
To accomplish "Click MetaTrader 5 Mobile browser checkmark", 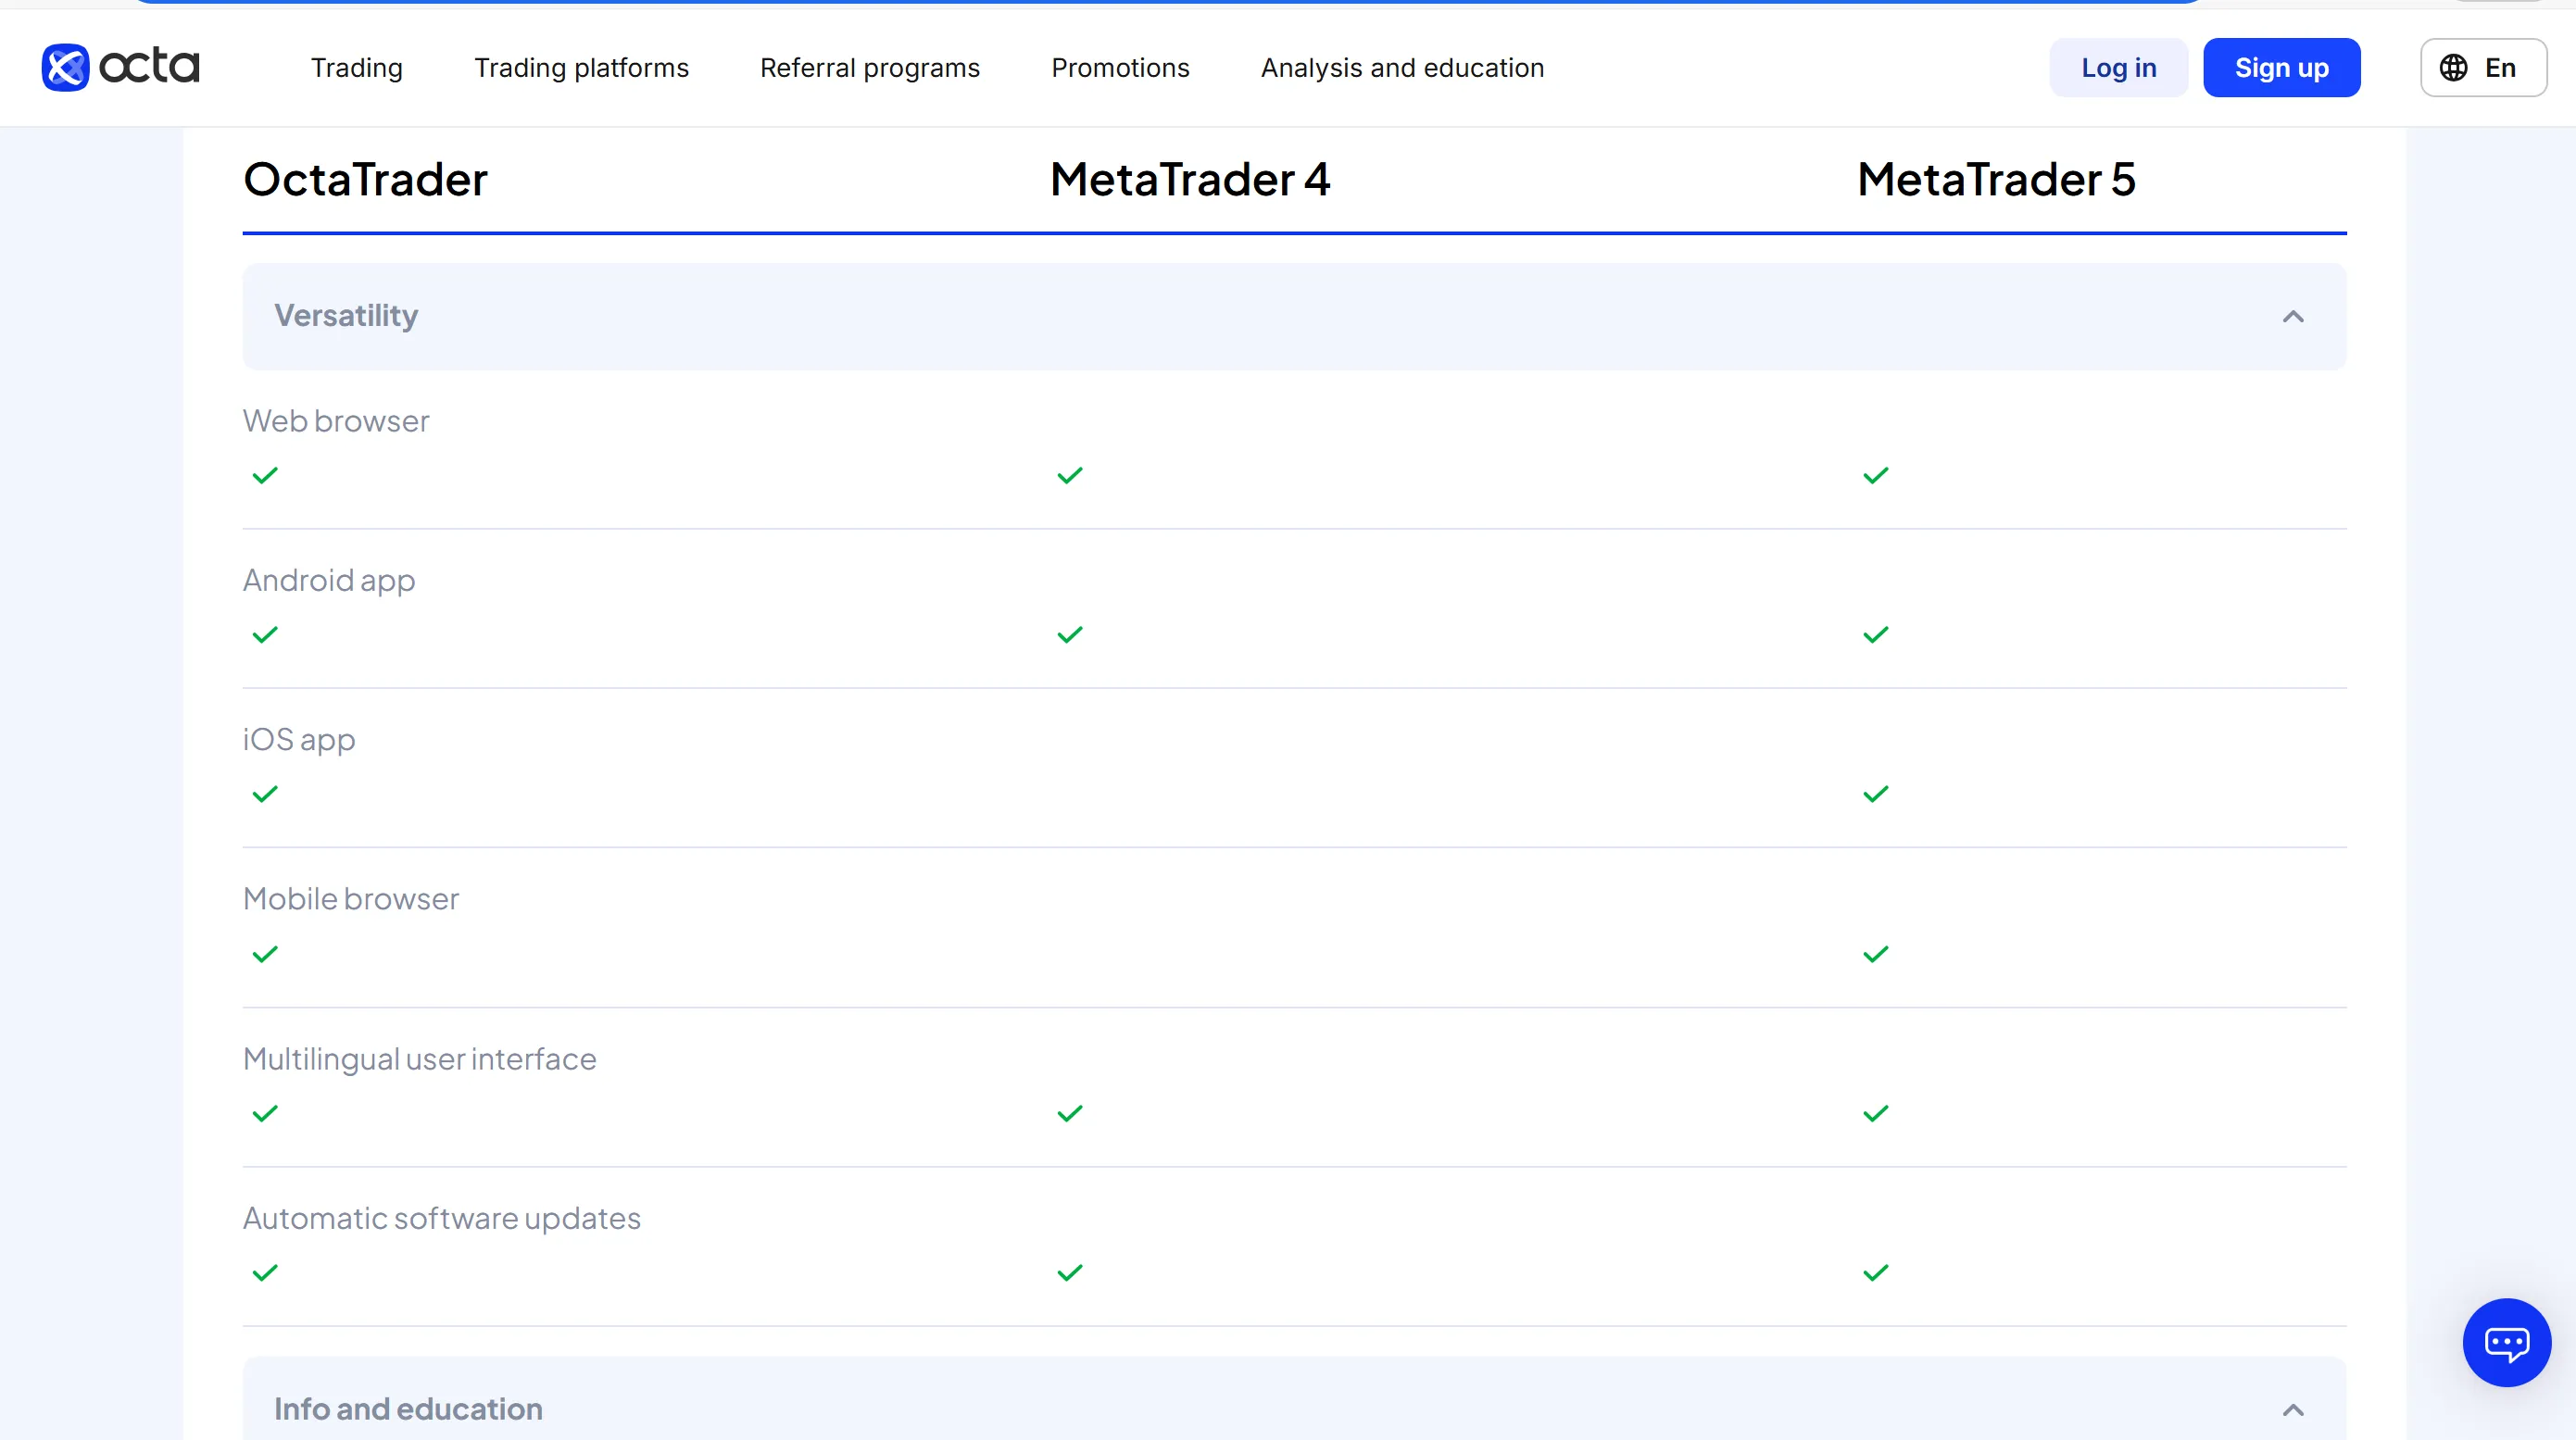I will pos(1876,954).
